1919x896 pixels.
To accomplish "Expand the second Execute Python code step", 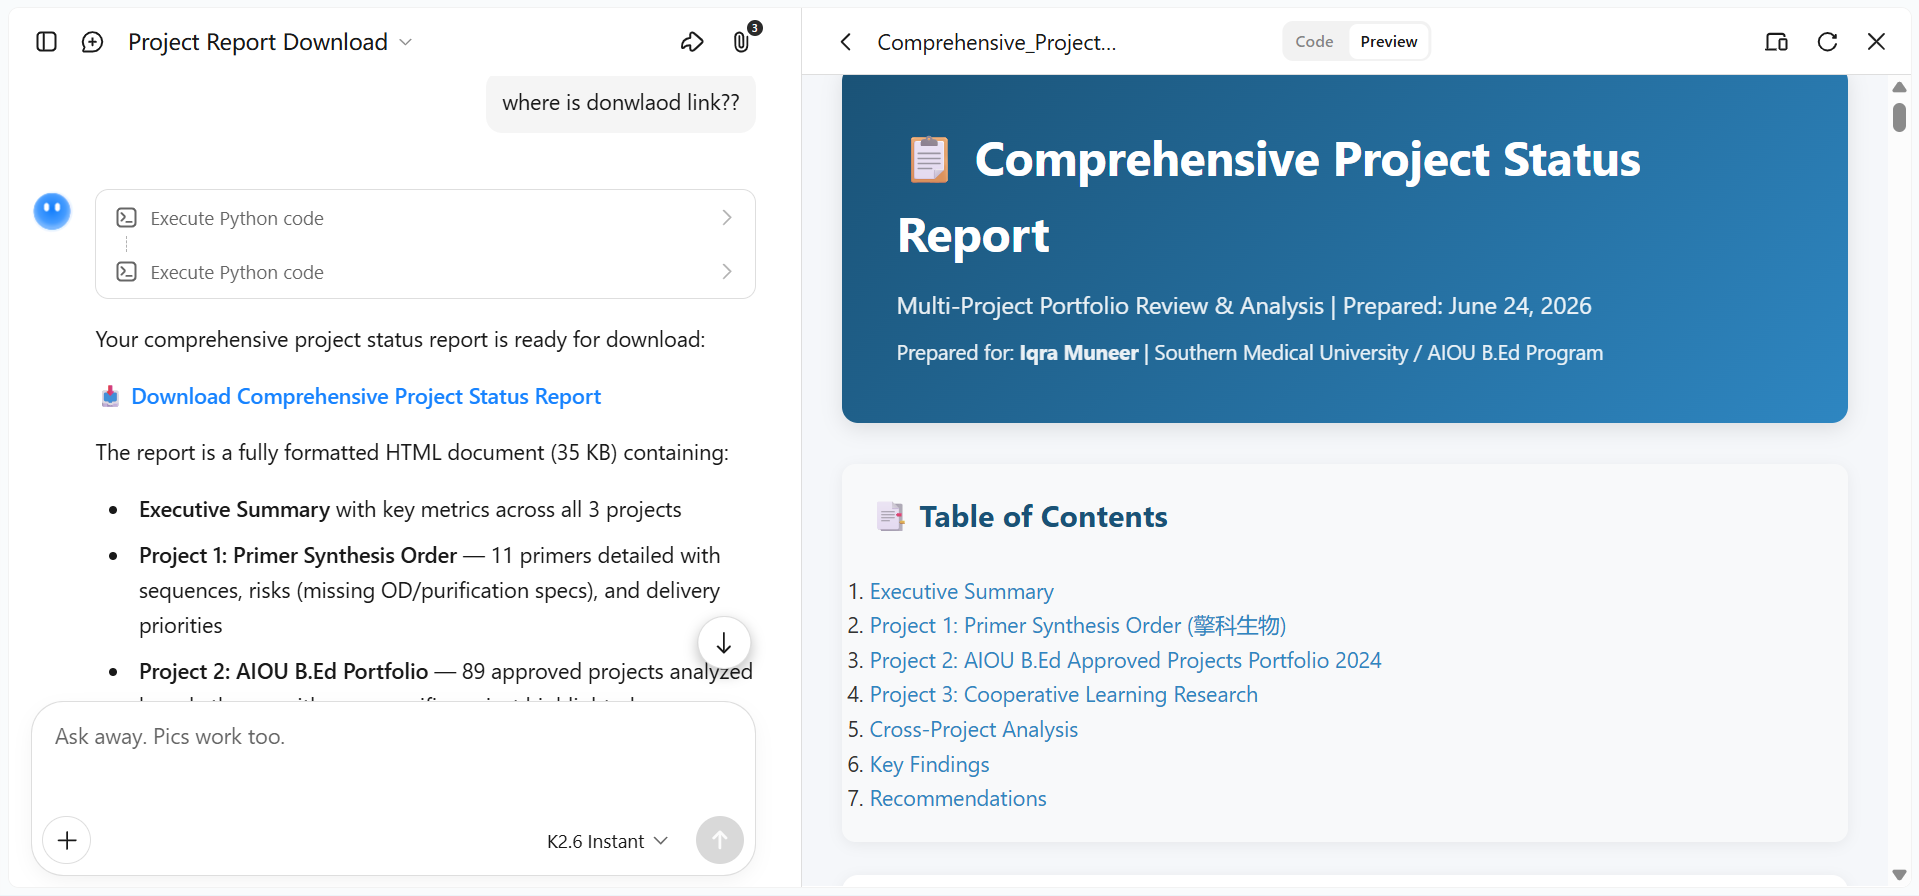I will point(425,272).
